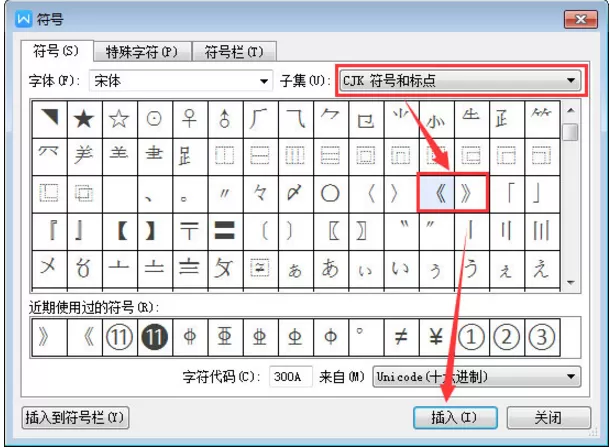Select the postal mark 〒 symbol
The height and width of the screenshot is (448, 610).
pos(190,231)
